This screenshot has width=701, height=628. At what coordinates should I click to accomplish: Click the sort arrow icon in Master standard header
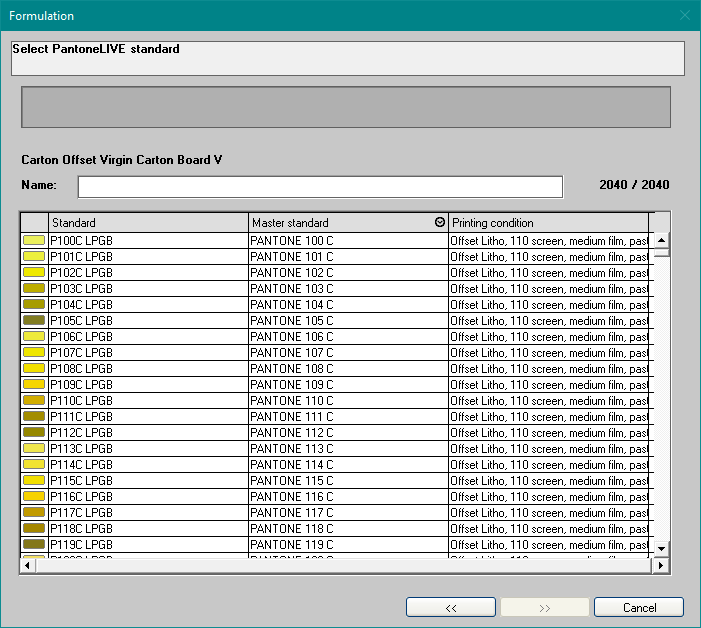(x=439, y=222)
